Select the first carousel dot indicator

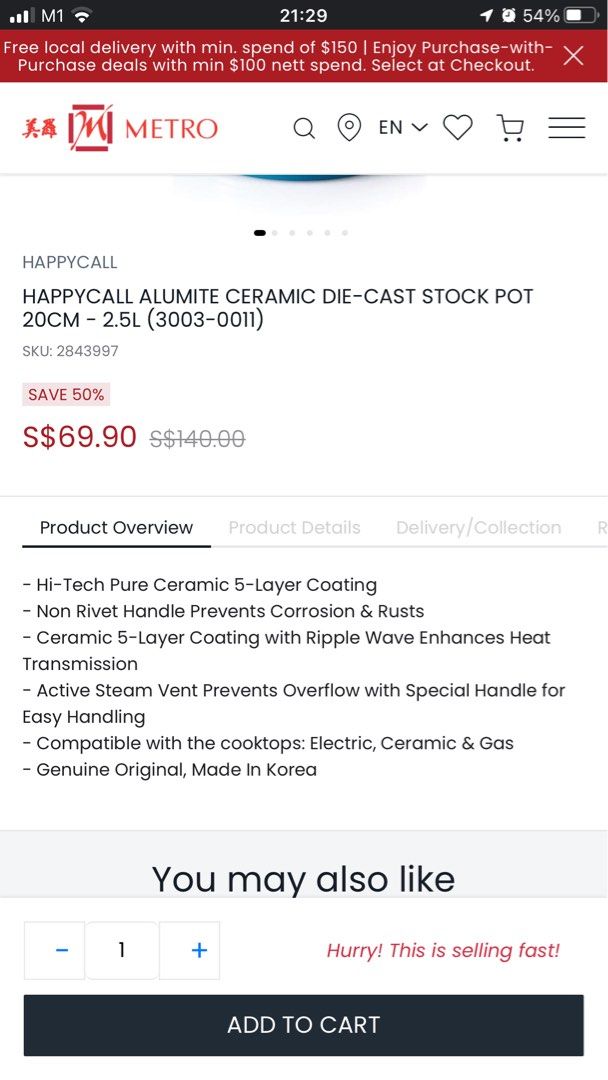258,232
